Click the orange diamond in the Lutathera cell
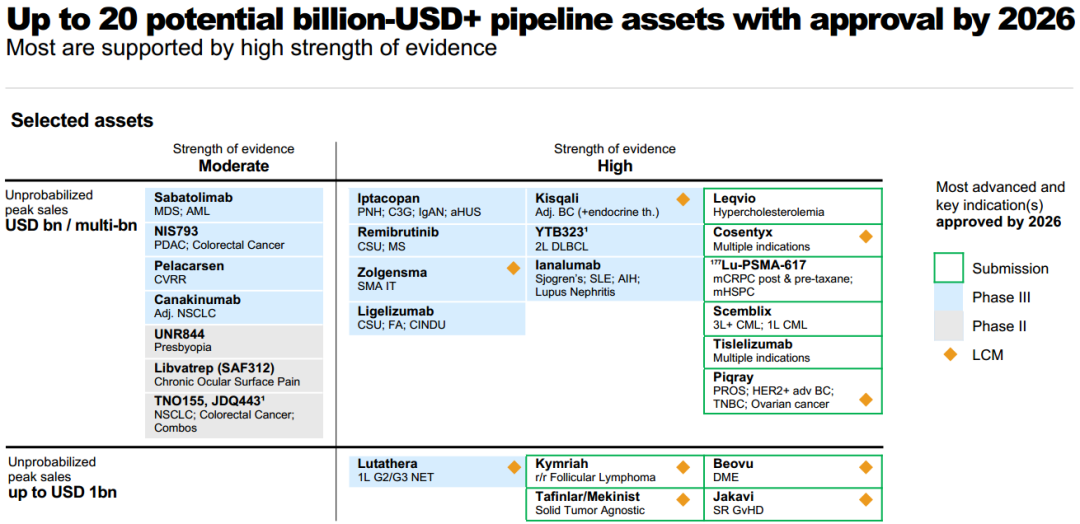Image resolution: width=1080 pixels, height=524 pixels. tap(513, 467)
